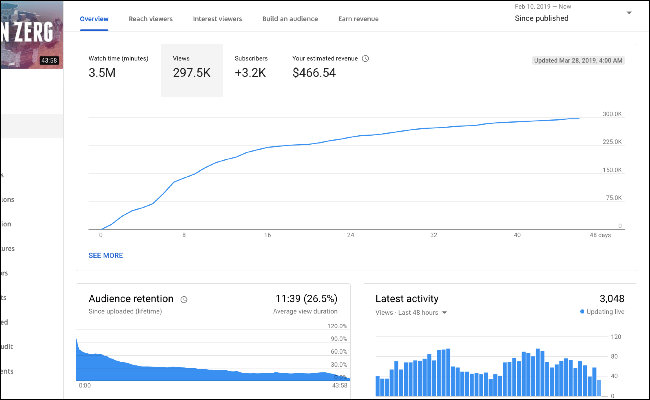The width and height of the screenshot is (650, 400).
Task: Switch to the Reach viewers tab
Action: 150,19
